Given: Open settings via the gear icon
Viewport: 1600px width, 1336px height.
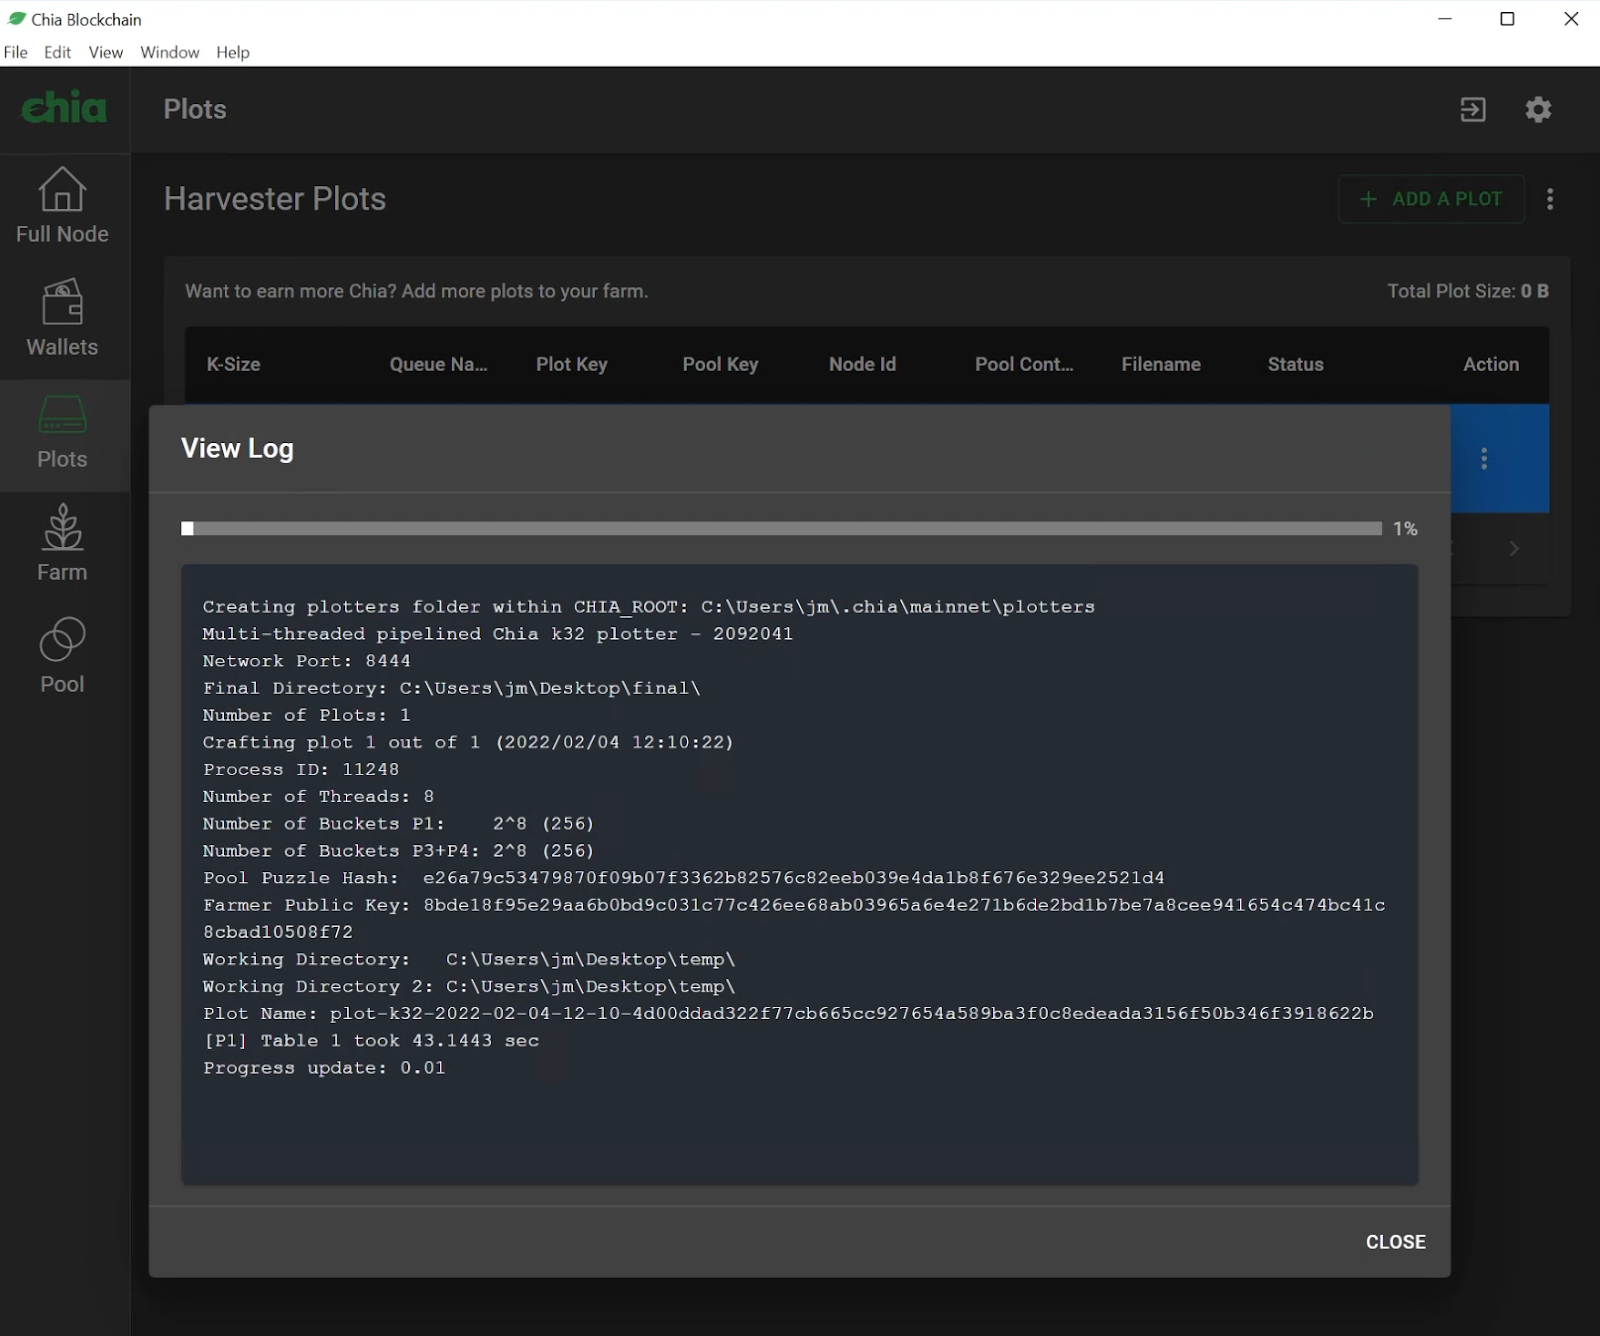Looking at the screenshot, I should tap(1538, 109).
